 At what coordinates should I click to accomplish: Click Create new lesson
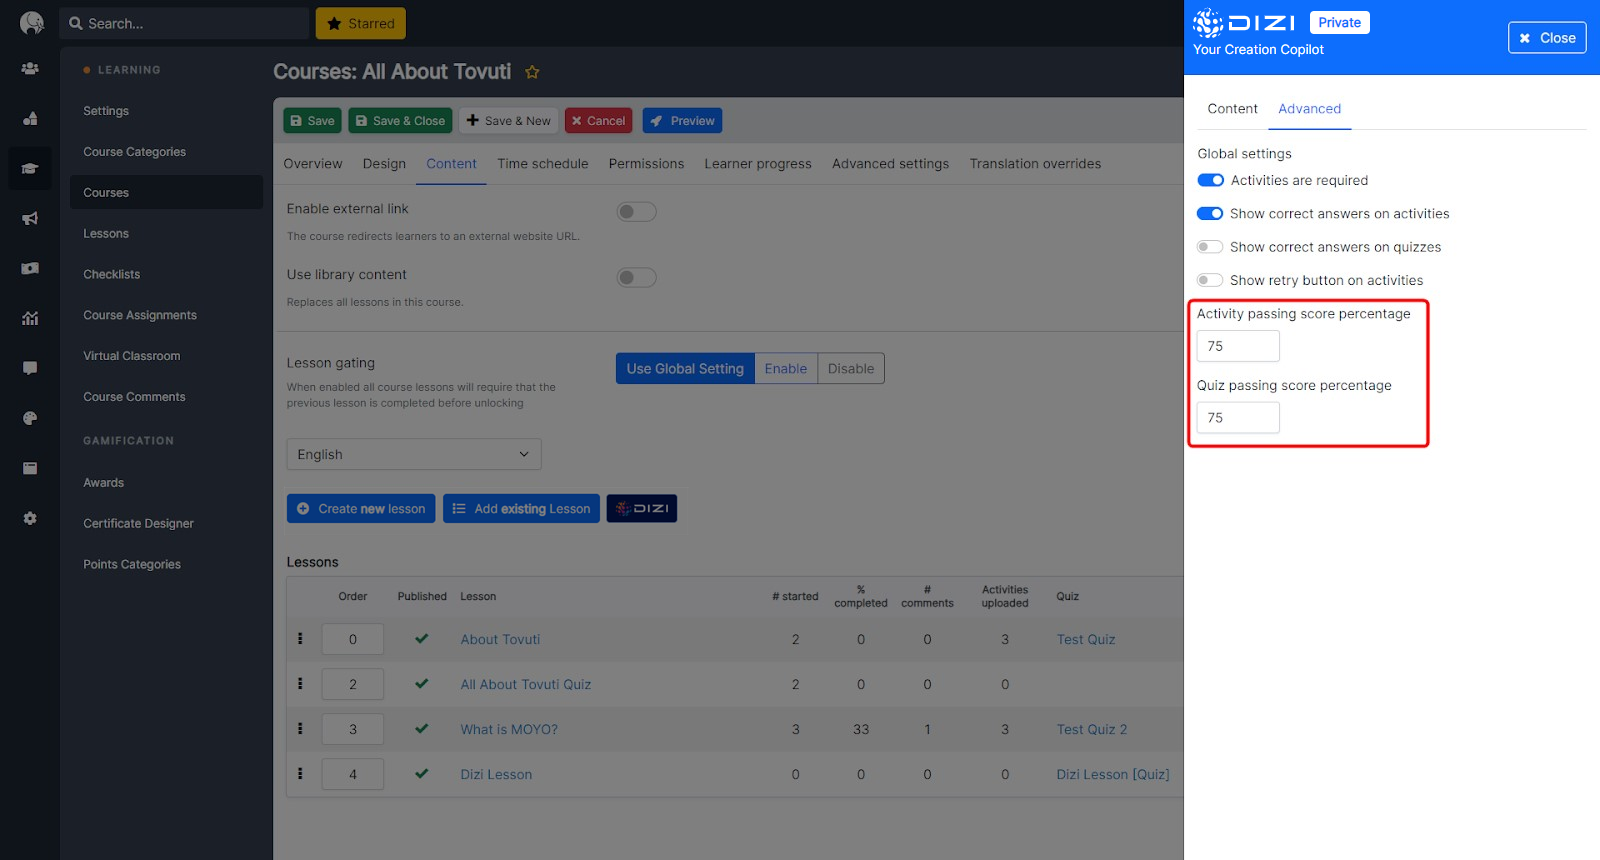(x=361, y=509)
